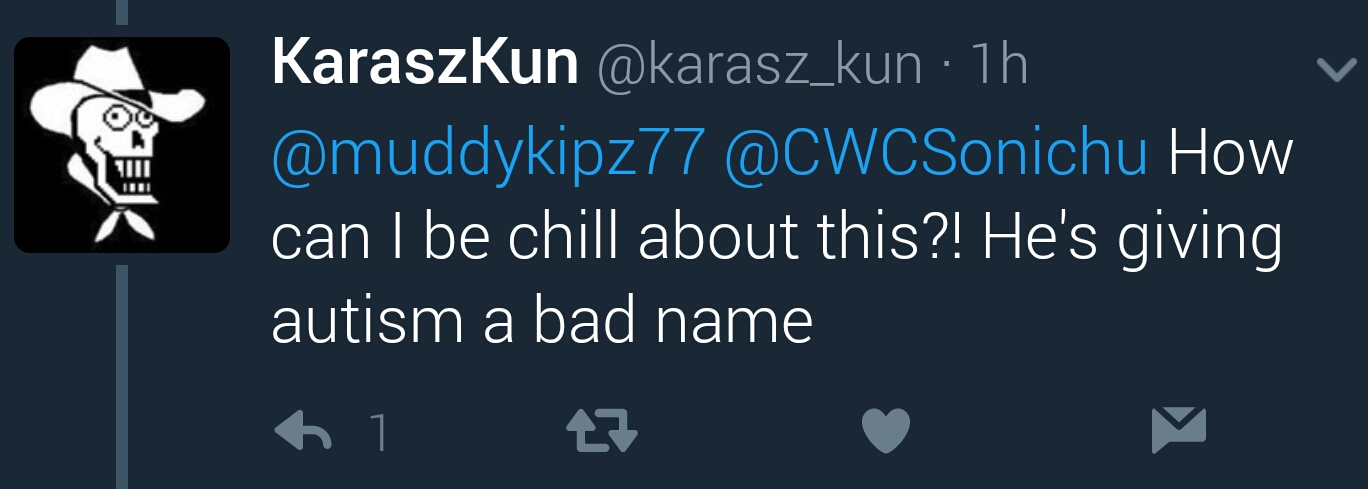Retweet this tweet using the retweet icon
The image size is (1368, 489).
pyautogui.click(x=602, y=432)
